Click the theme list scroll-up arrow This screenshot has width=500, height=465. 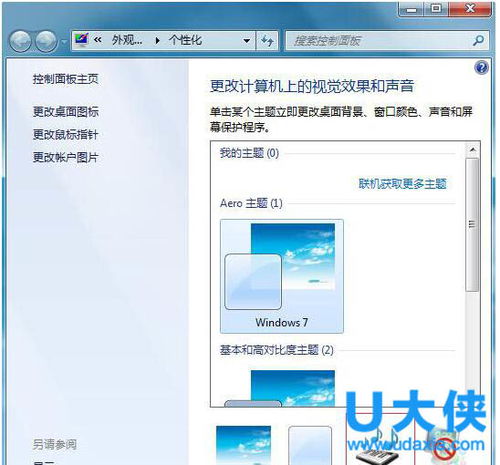(x=472, y=150)
